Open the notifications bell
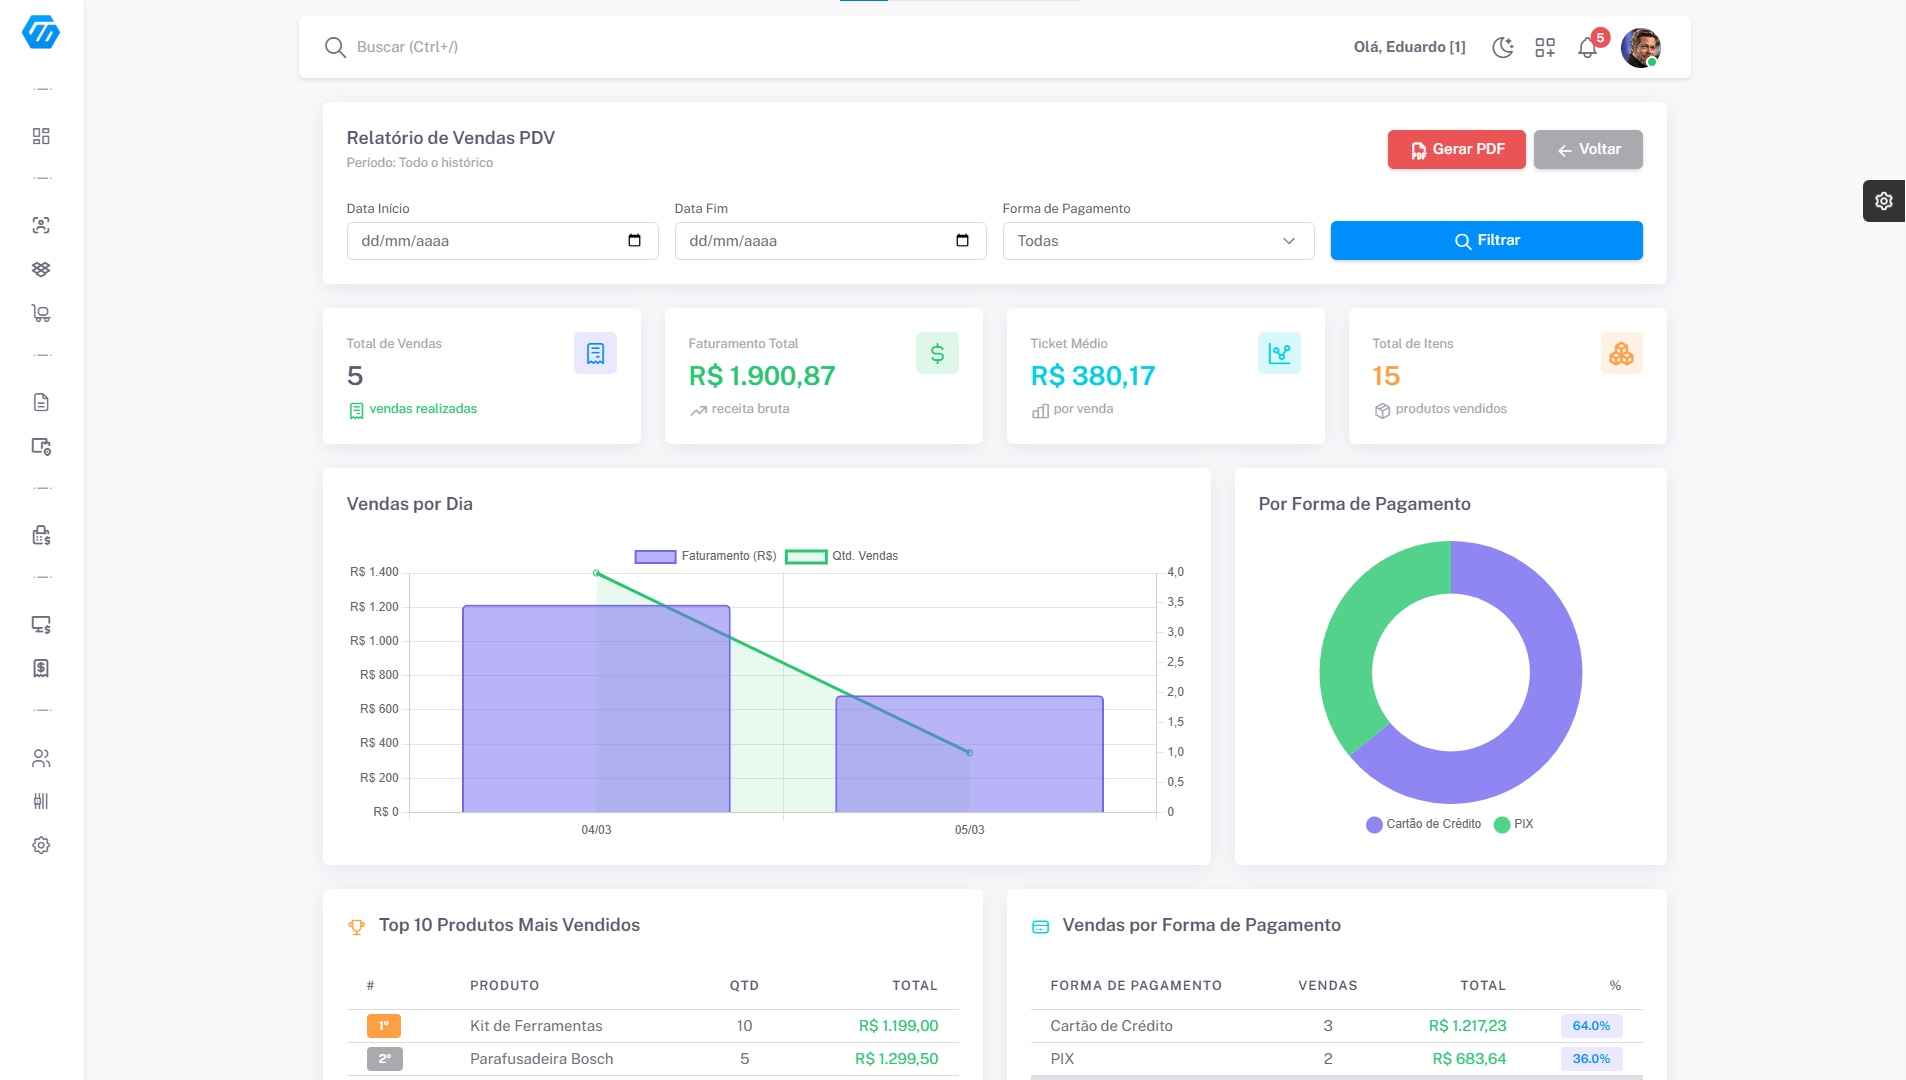This screenshot has height=1080, width=1906. 1587,47
